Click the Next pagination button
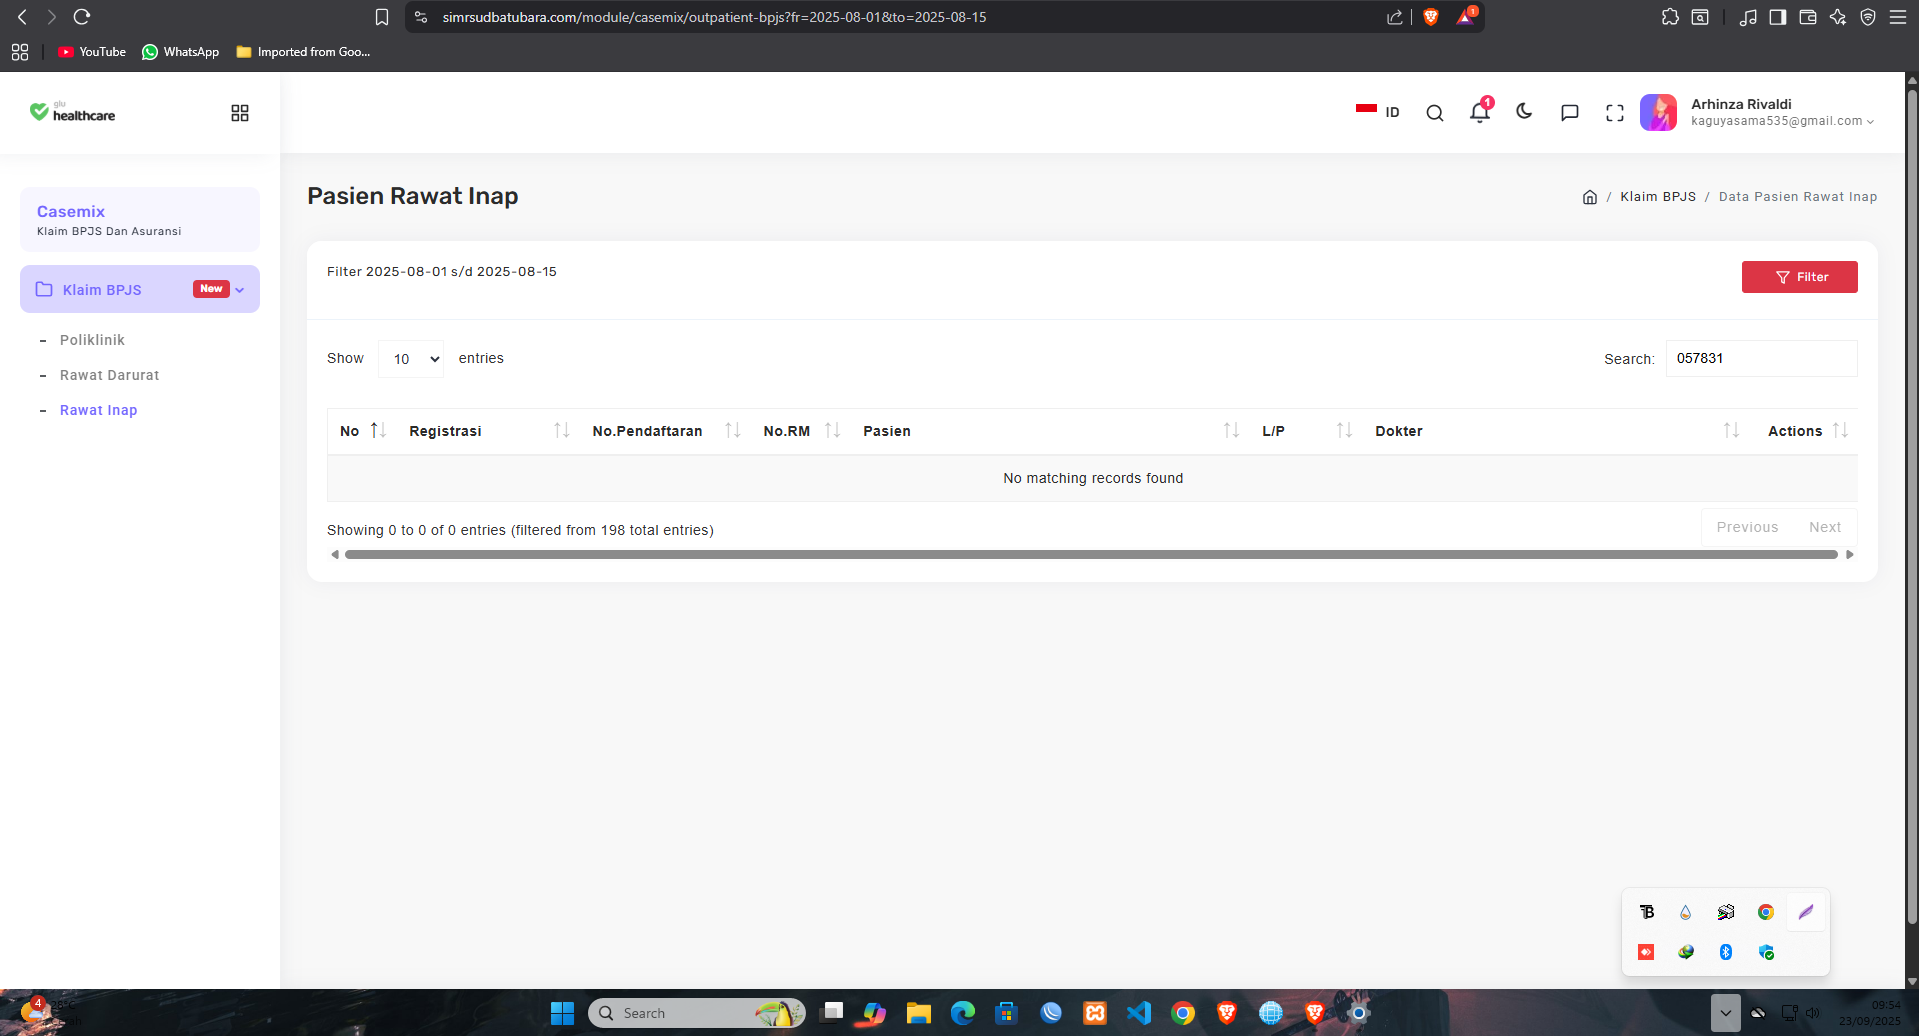The width and height of the screenshot is (1919, 1036). [1825, 527]
